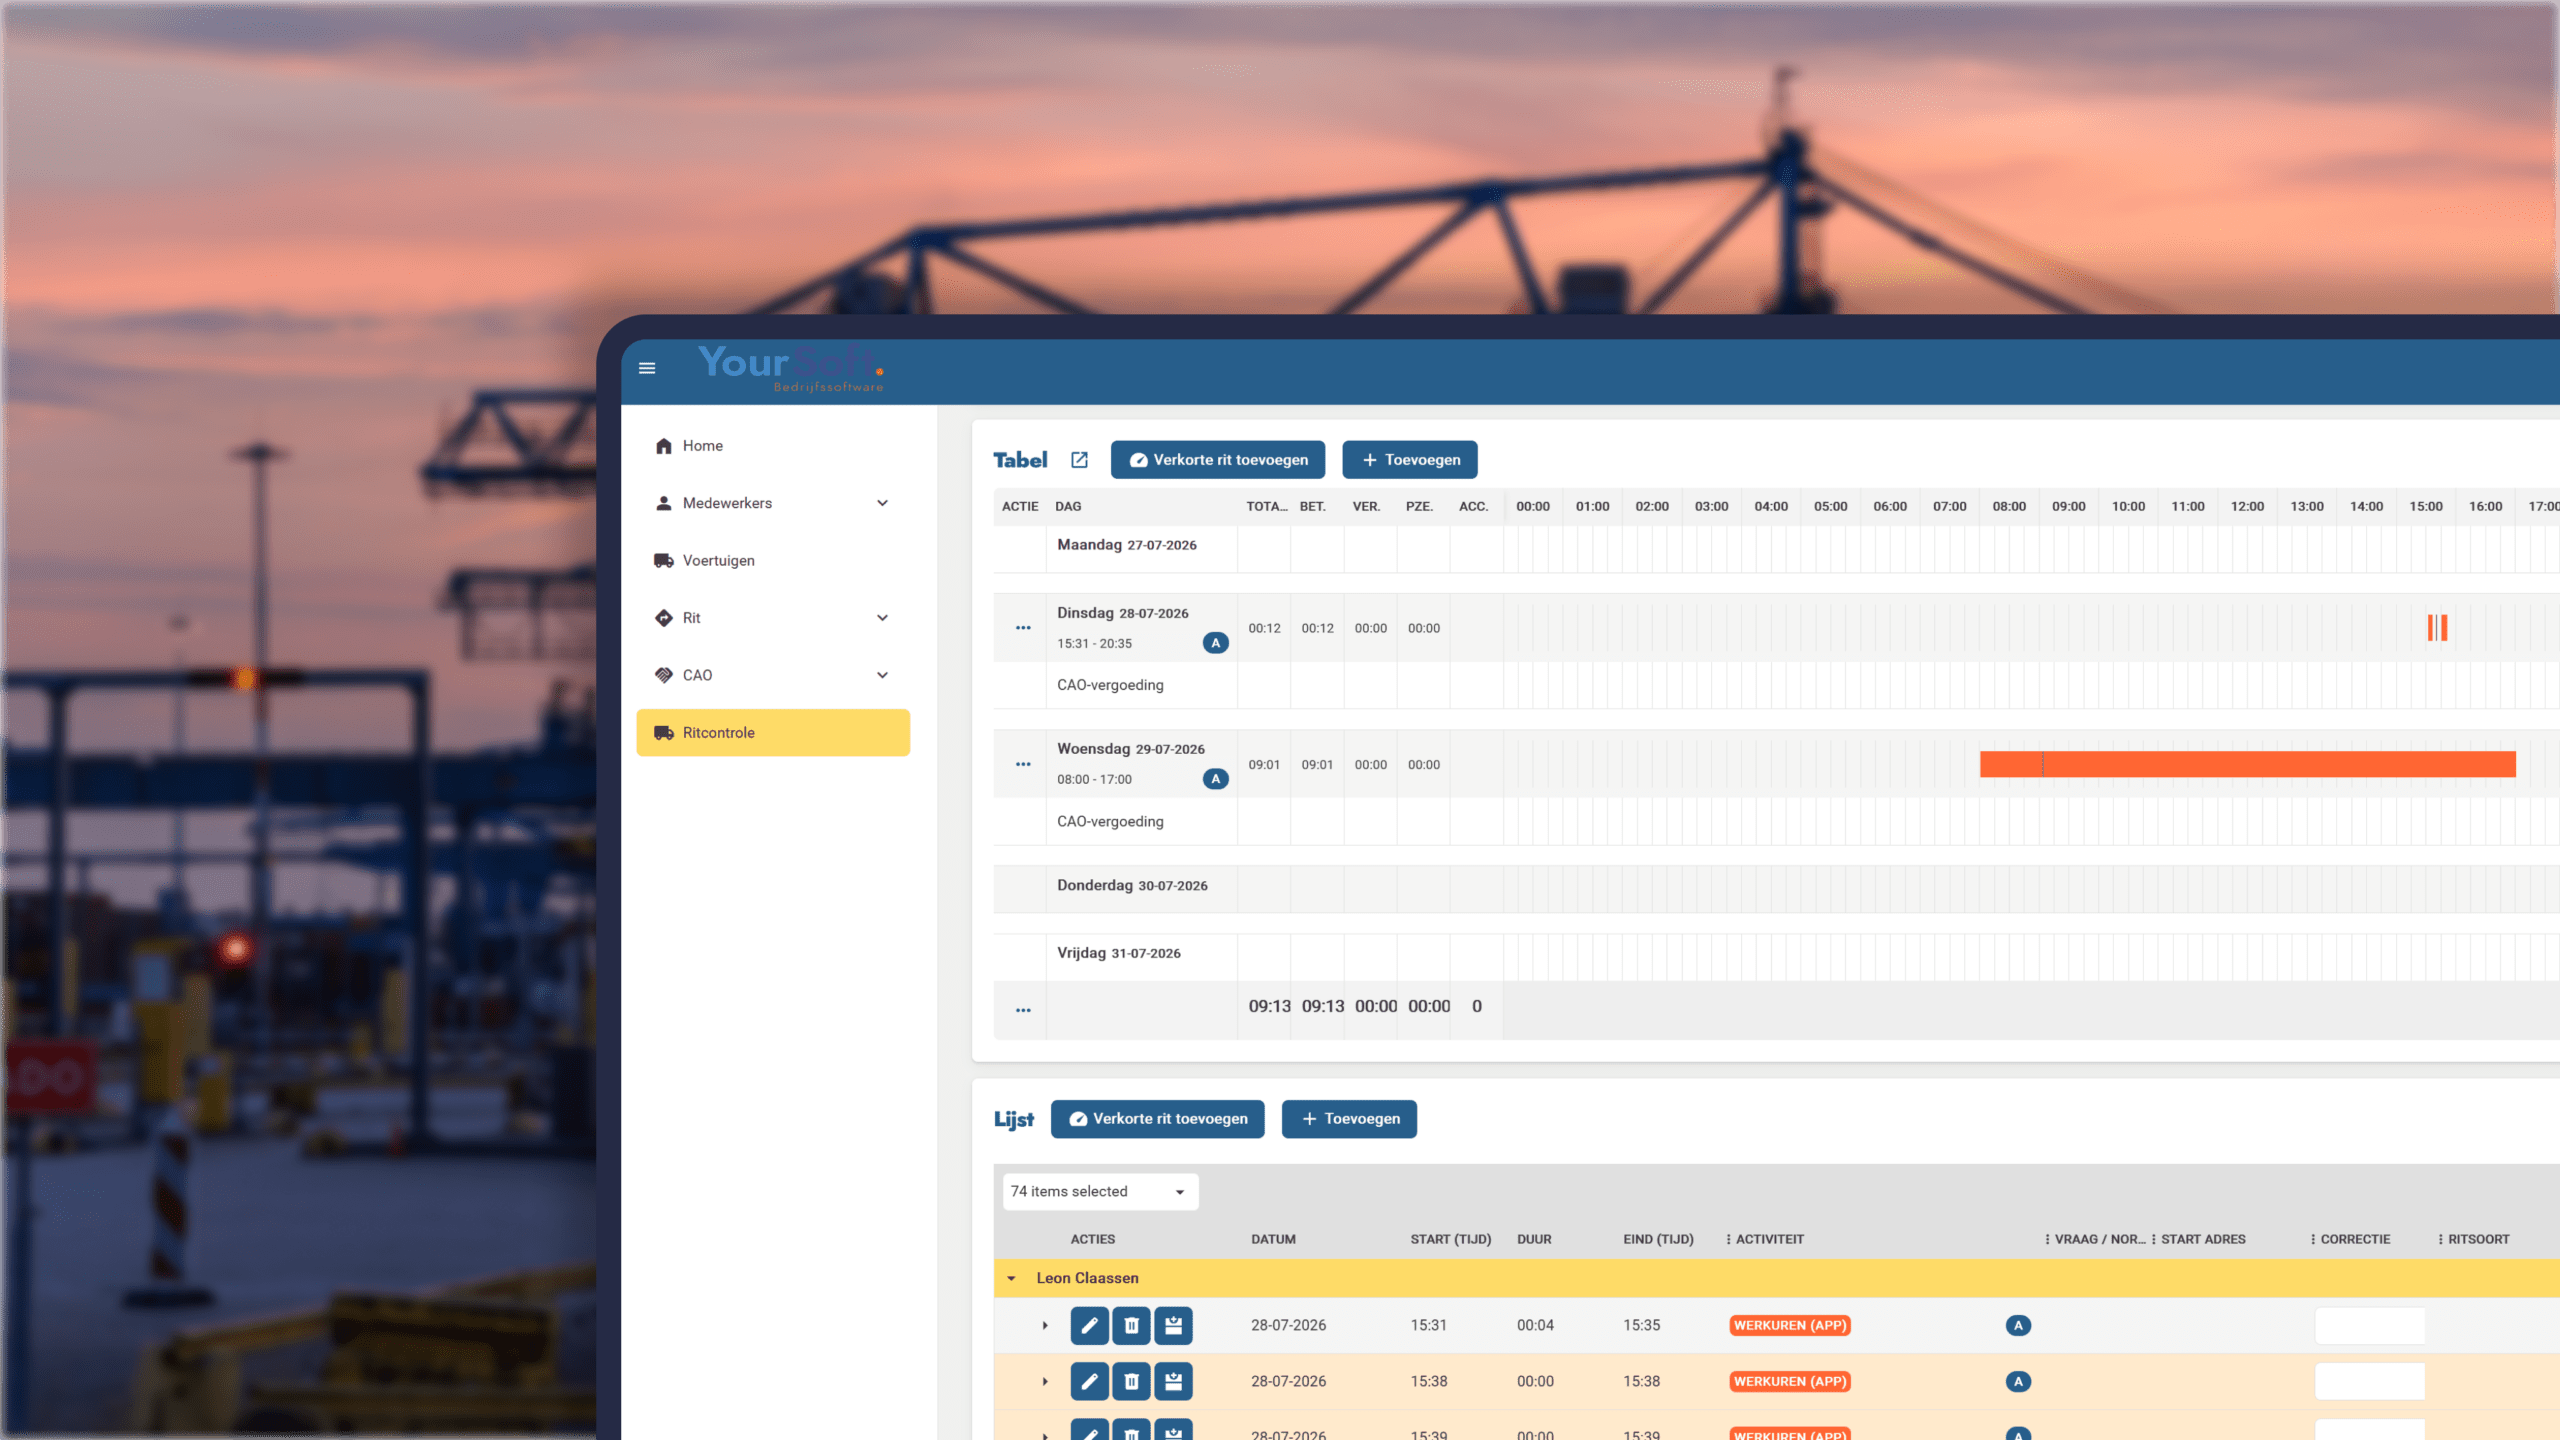Open the hamburger navigation menu
Image resolution: width=2560 pixels, height=1440 pixels.
tap(647, 368)
